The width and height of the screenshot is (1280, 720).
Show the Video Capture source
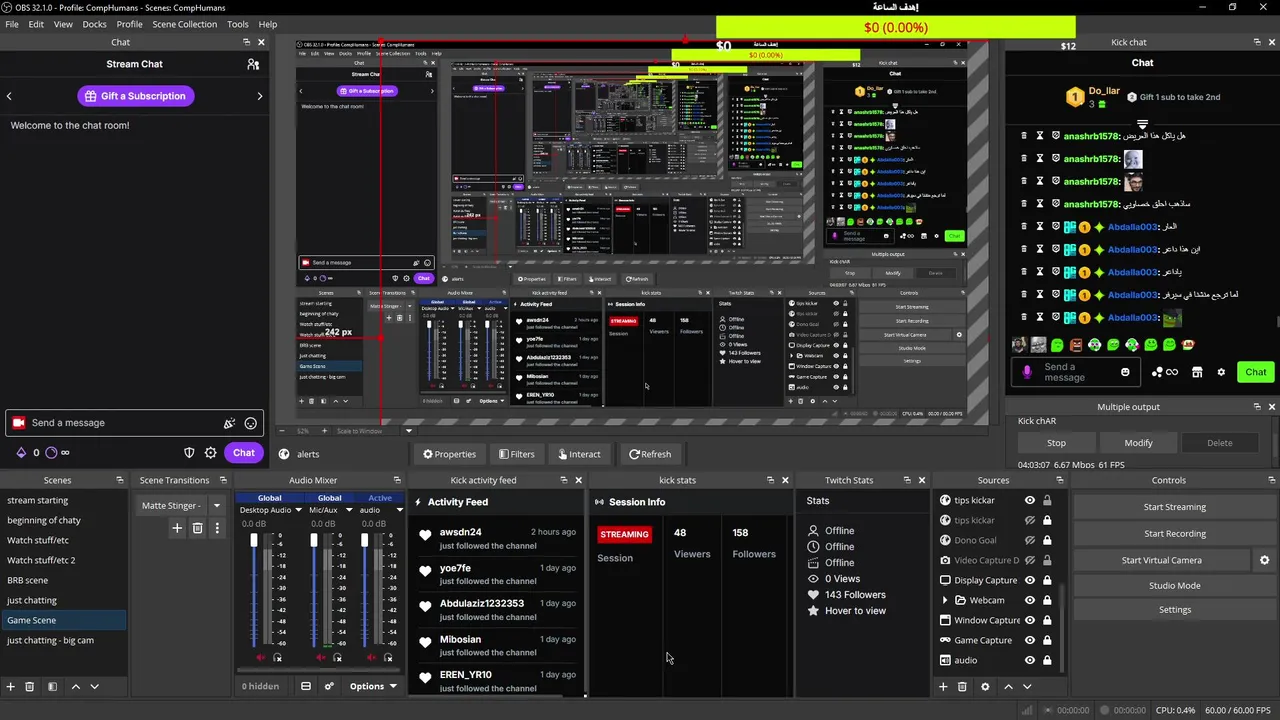1029,560
